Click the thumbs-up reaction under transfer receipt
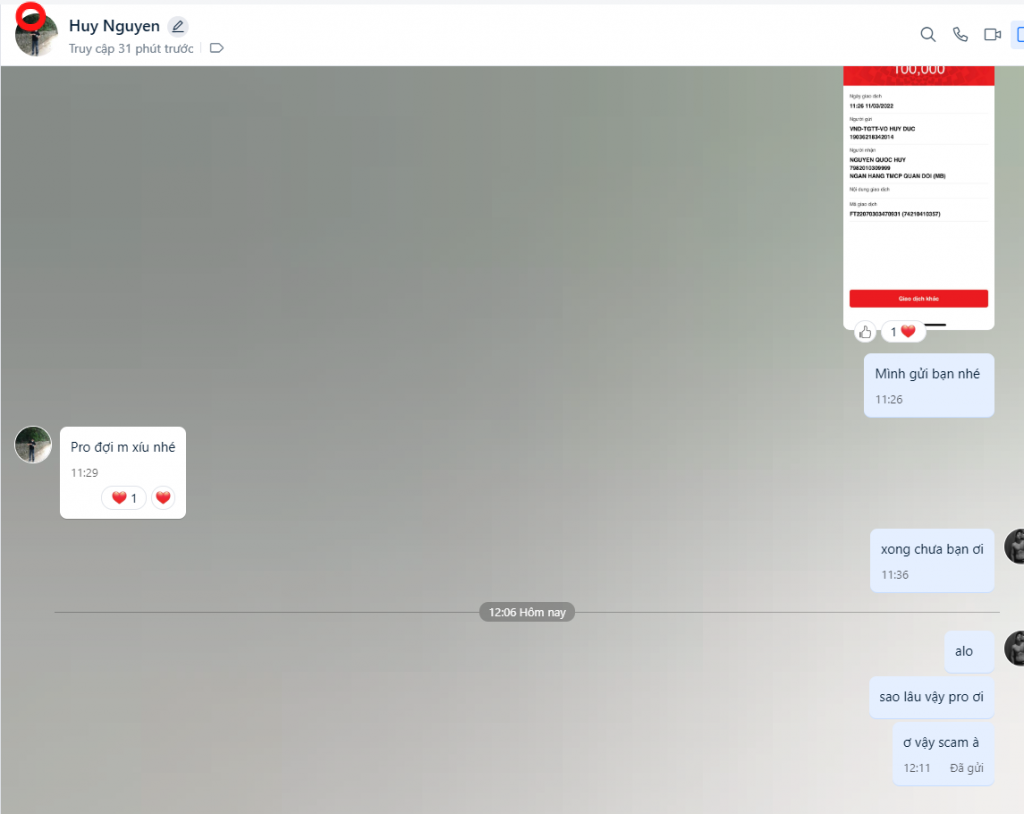The height and width of the screenshot is (814, 1024). 865,331
